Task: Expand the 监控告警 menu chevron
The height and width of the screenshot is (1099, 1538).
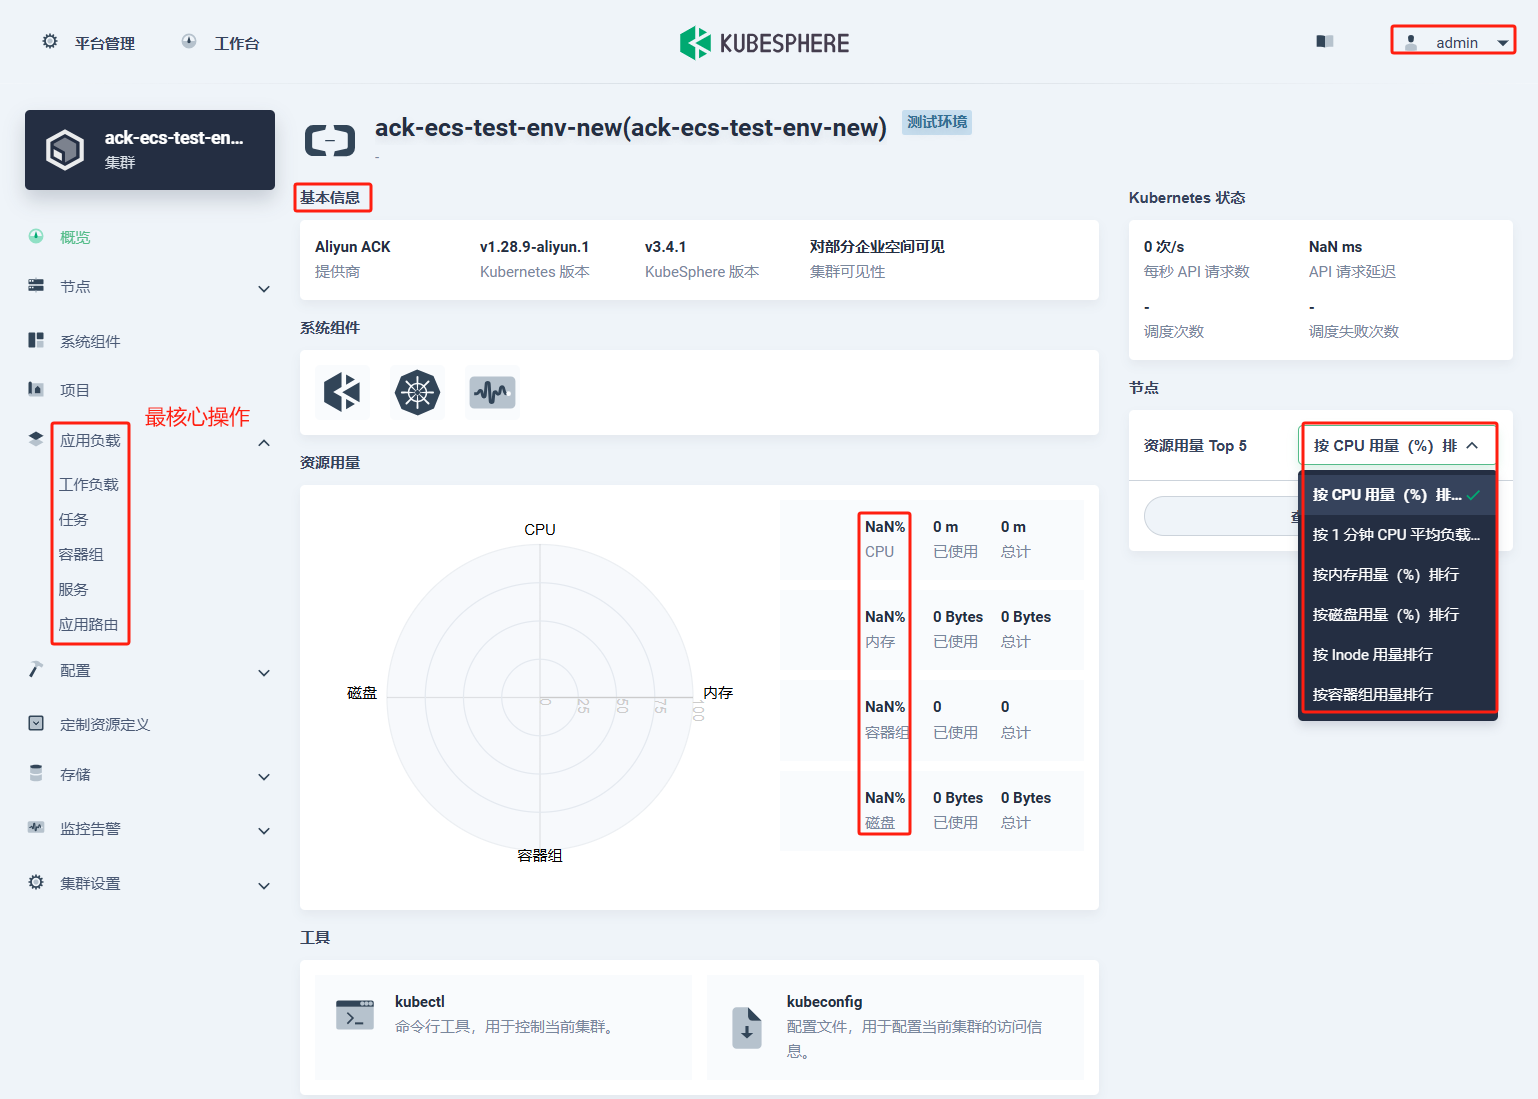Action: click(x=264, y=831)
